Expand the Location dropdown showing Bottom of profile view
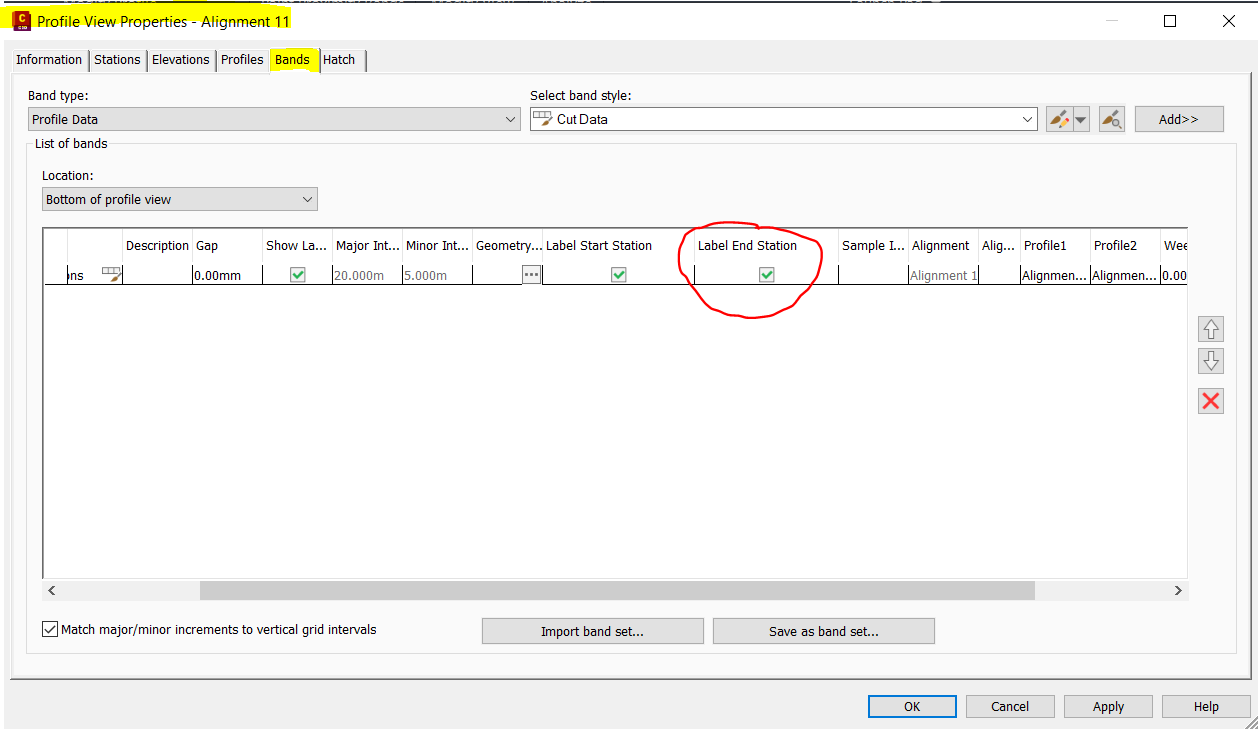Screen dimensions: 1258x729 305,198
